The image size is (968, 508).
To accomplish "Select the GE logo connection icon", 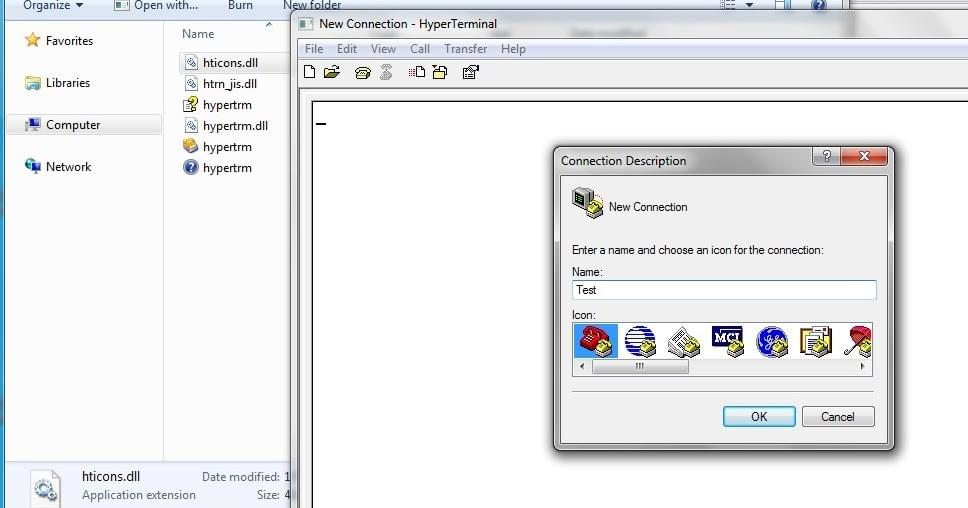I will pos(772,341).
